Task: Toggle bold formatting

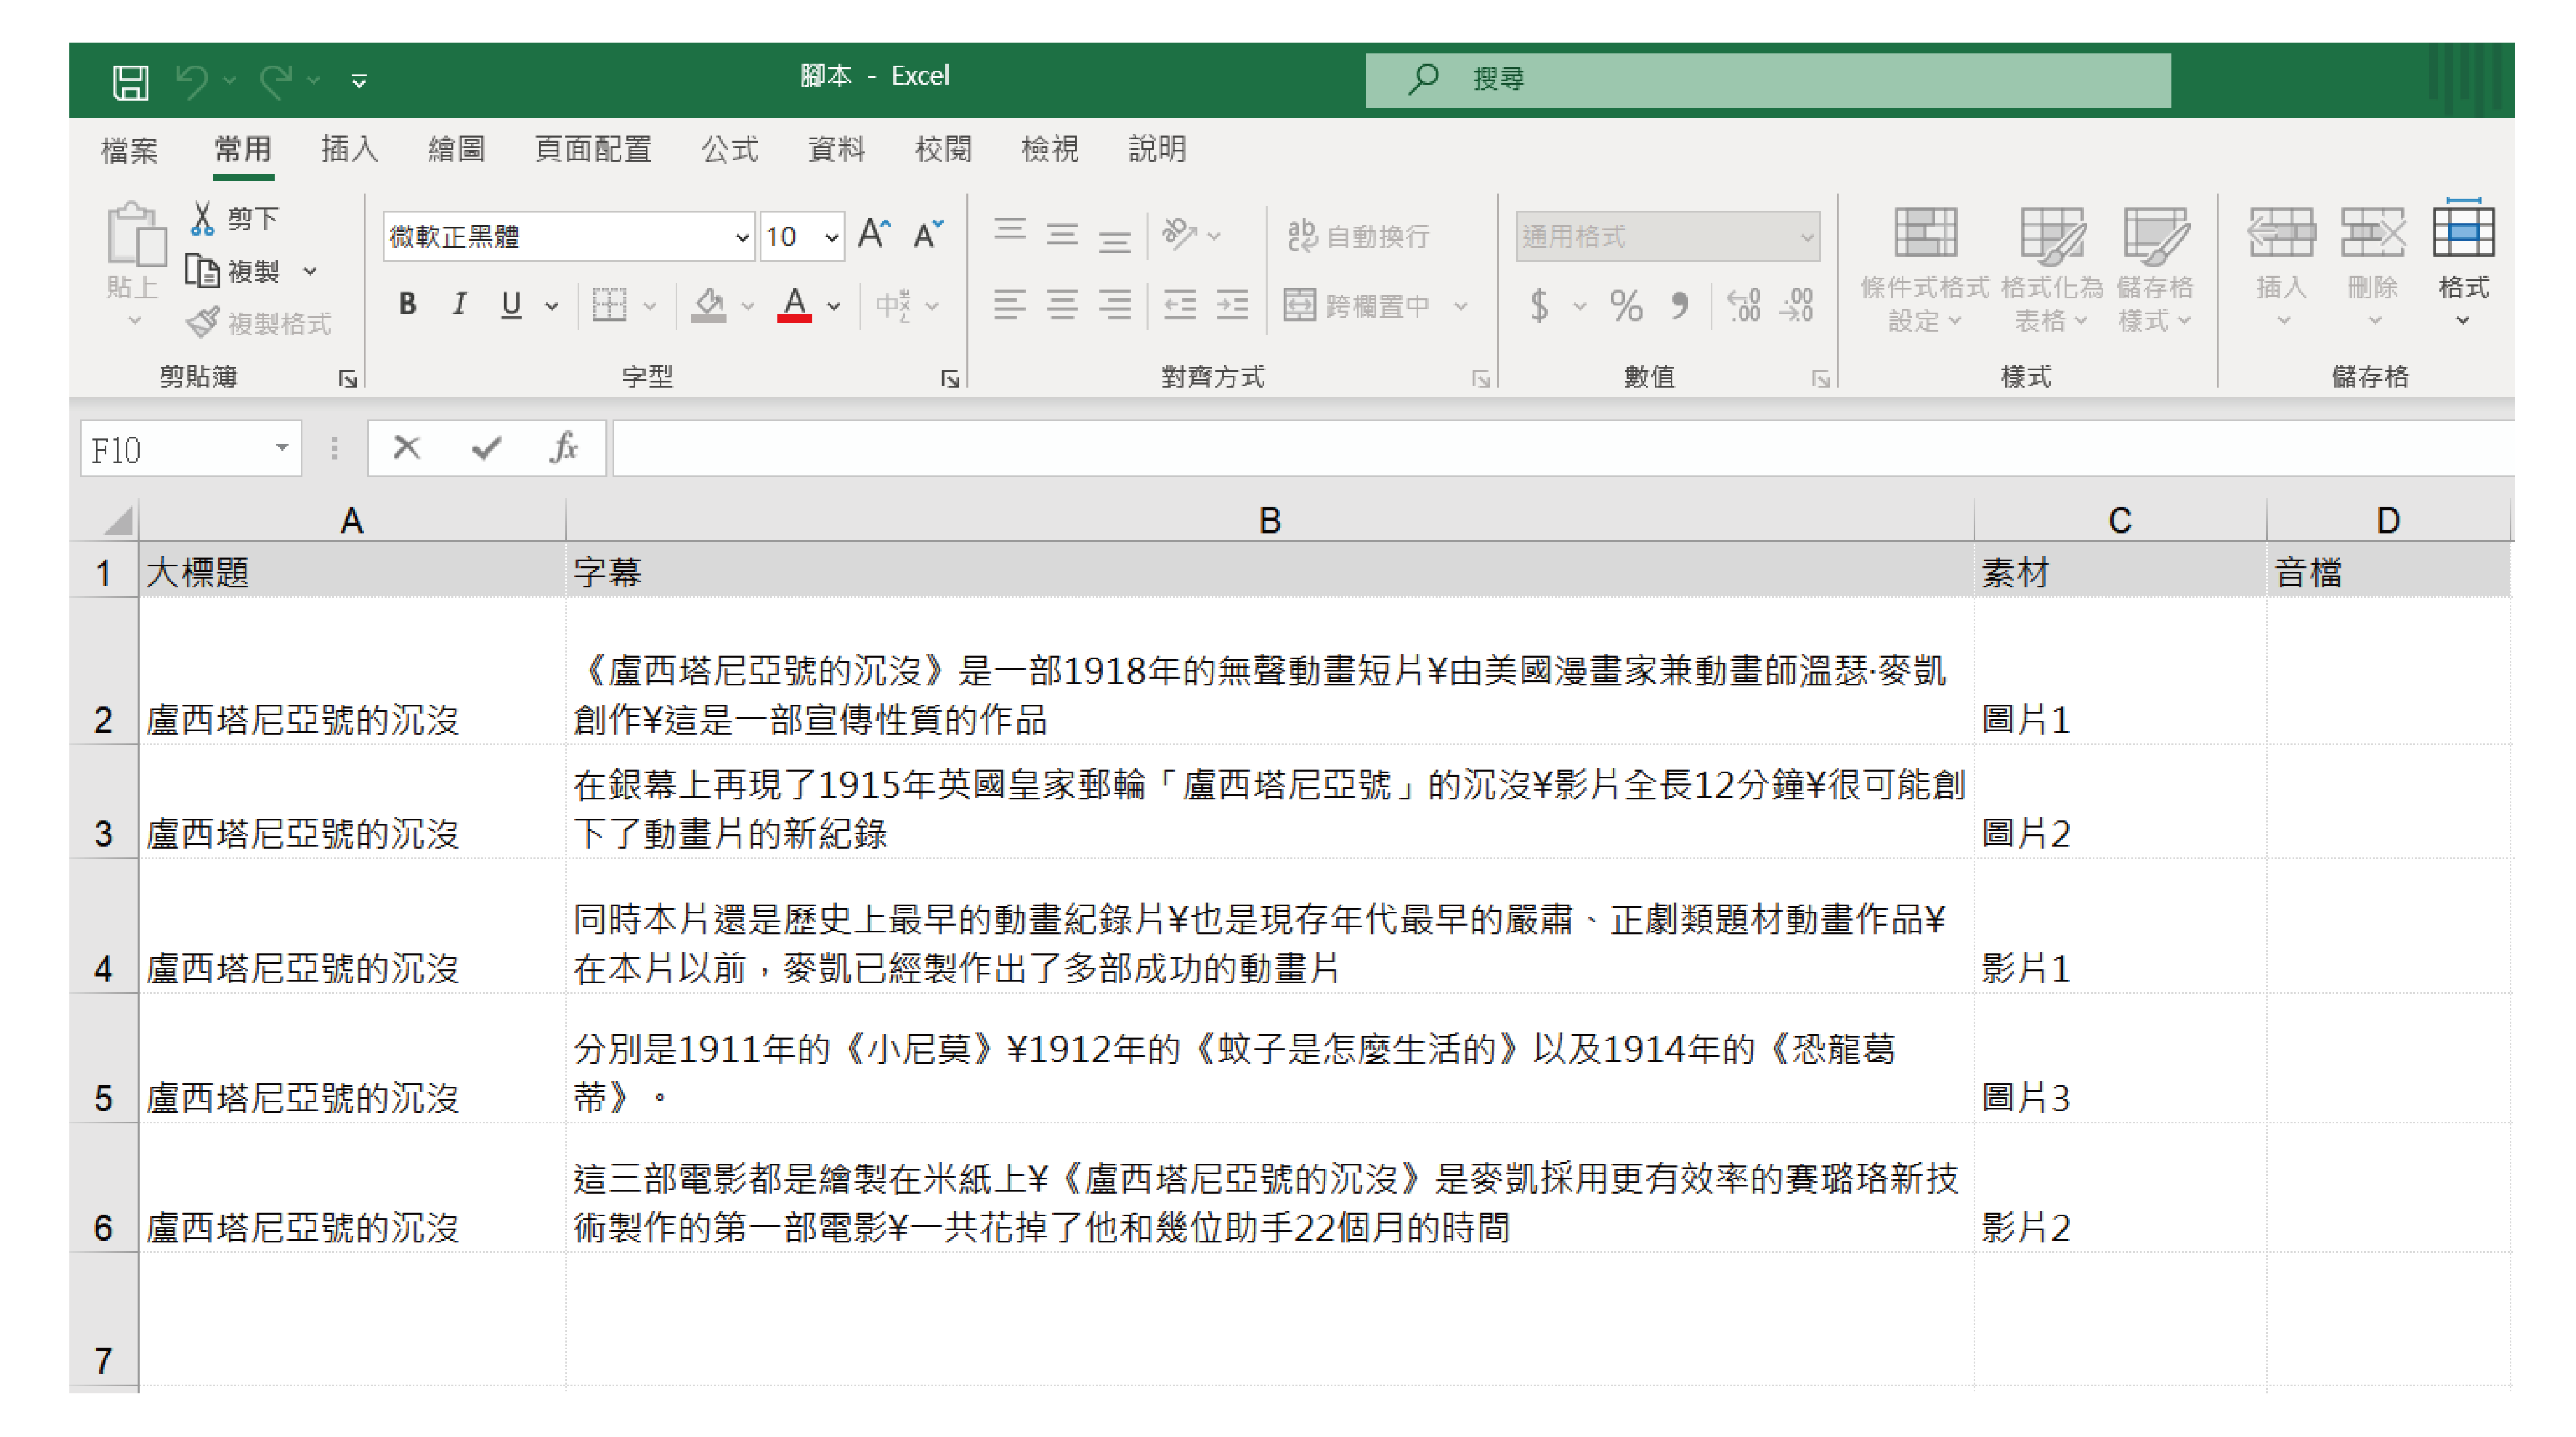Action: tap(407, 304)
